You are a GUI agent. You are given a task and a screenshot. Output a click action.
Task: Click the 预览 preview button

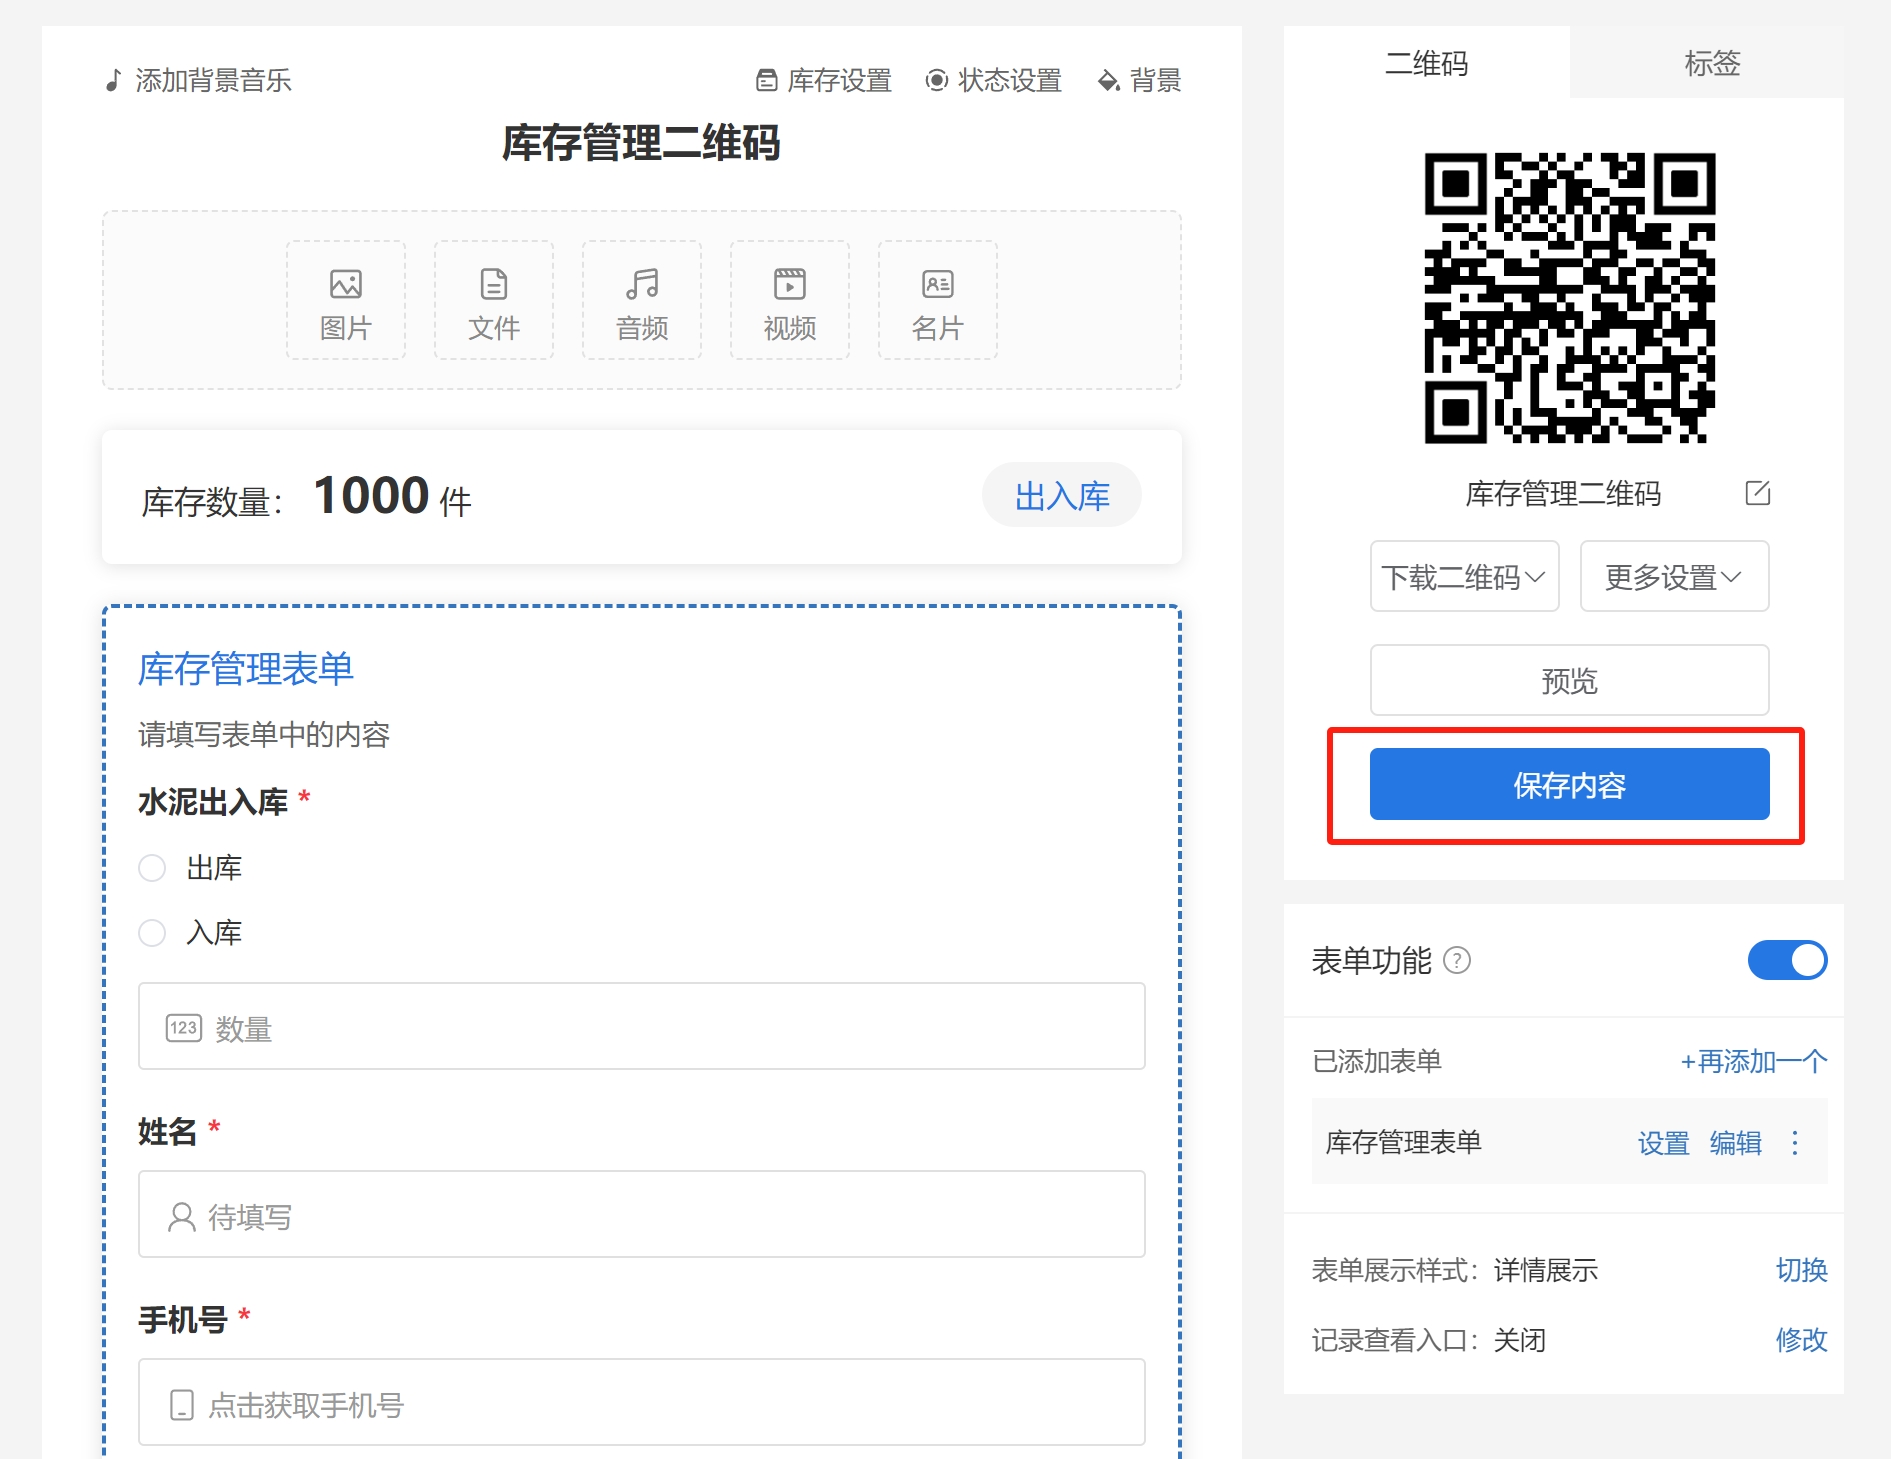click(1570, 681)
